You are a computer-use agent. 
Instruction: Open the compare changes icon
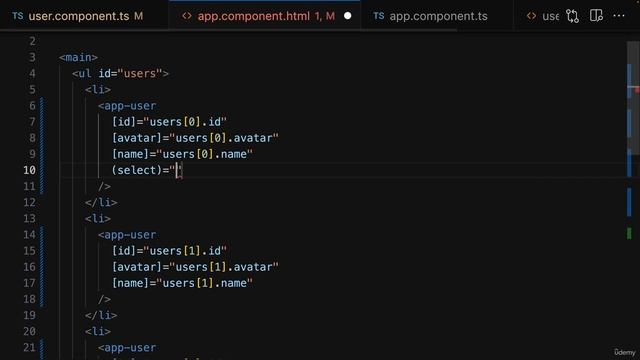[x=572, y=16]
